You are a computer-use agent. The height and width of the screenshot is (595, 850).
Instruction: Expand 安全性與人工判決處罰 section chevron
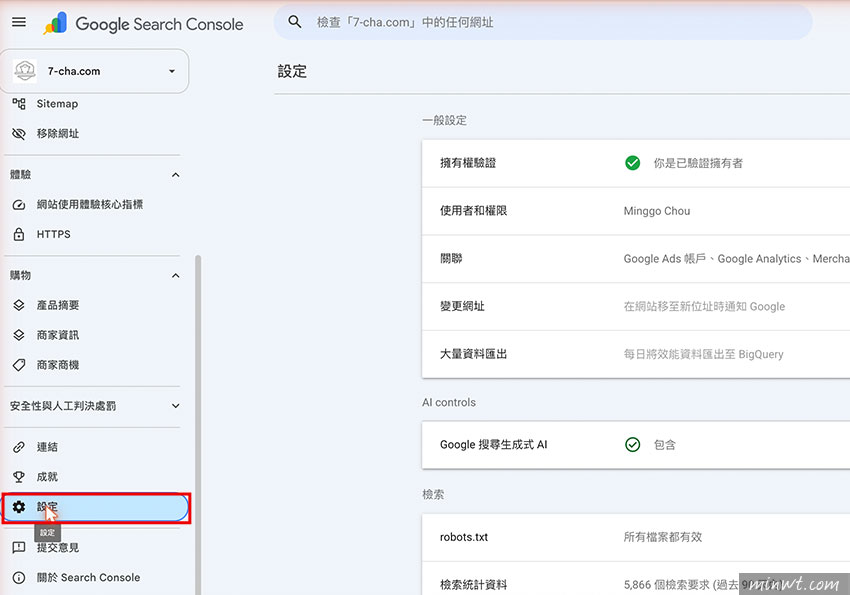pyautogui.click(x=176, y=406)
